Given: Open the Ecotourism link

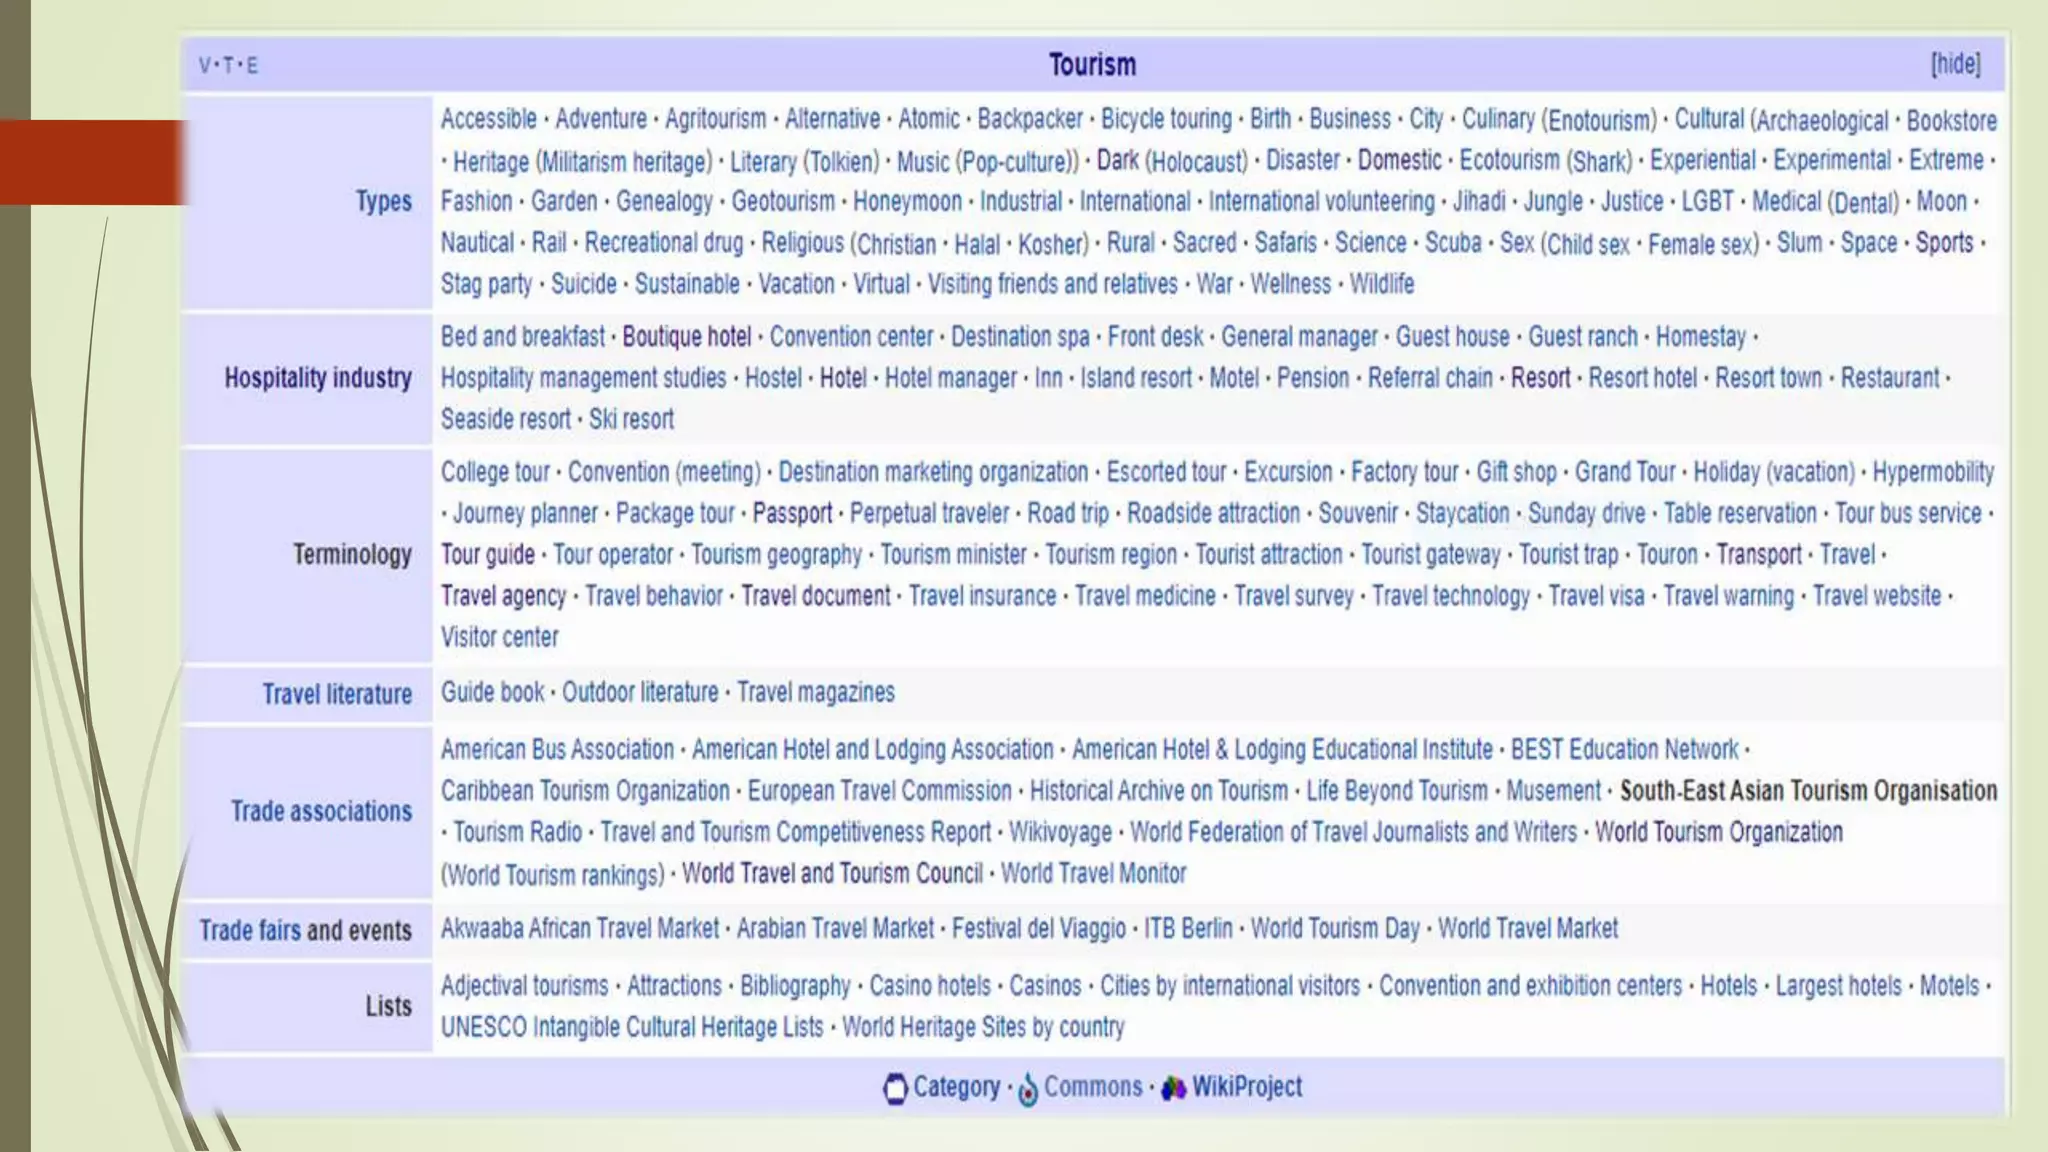Looking at the screenshot, I should 1509,160.
